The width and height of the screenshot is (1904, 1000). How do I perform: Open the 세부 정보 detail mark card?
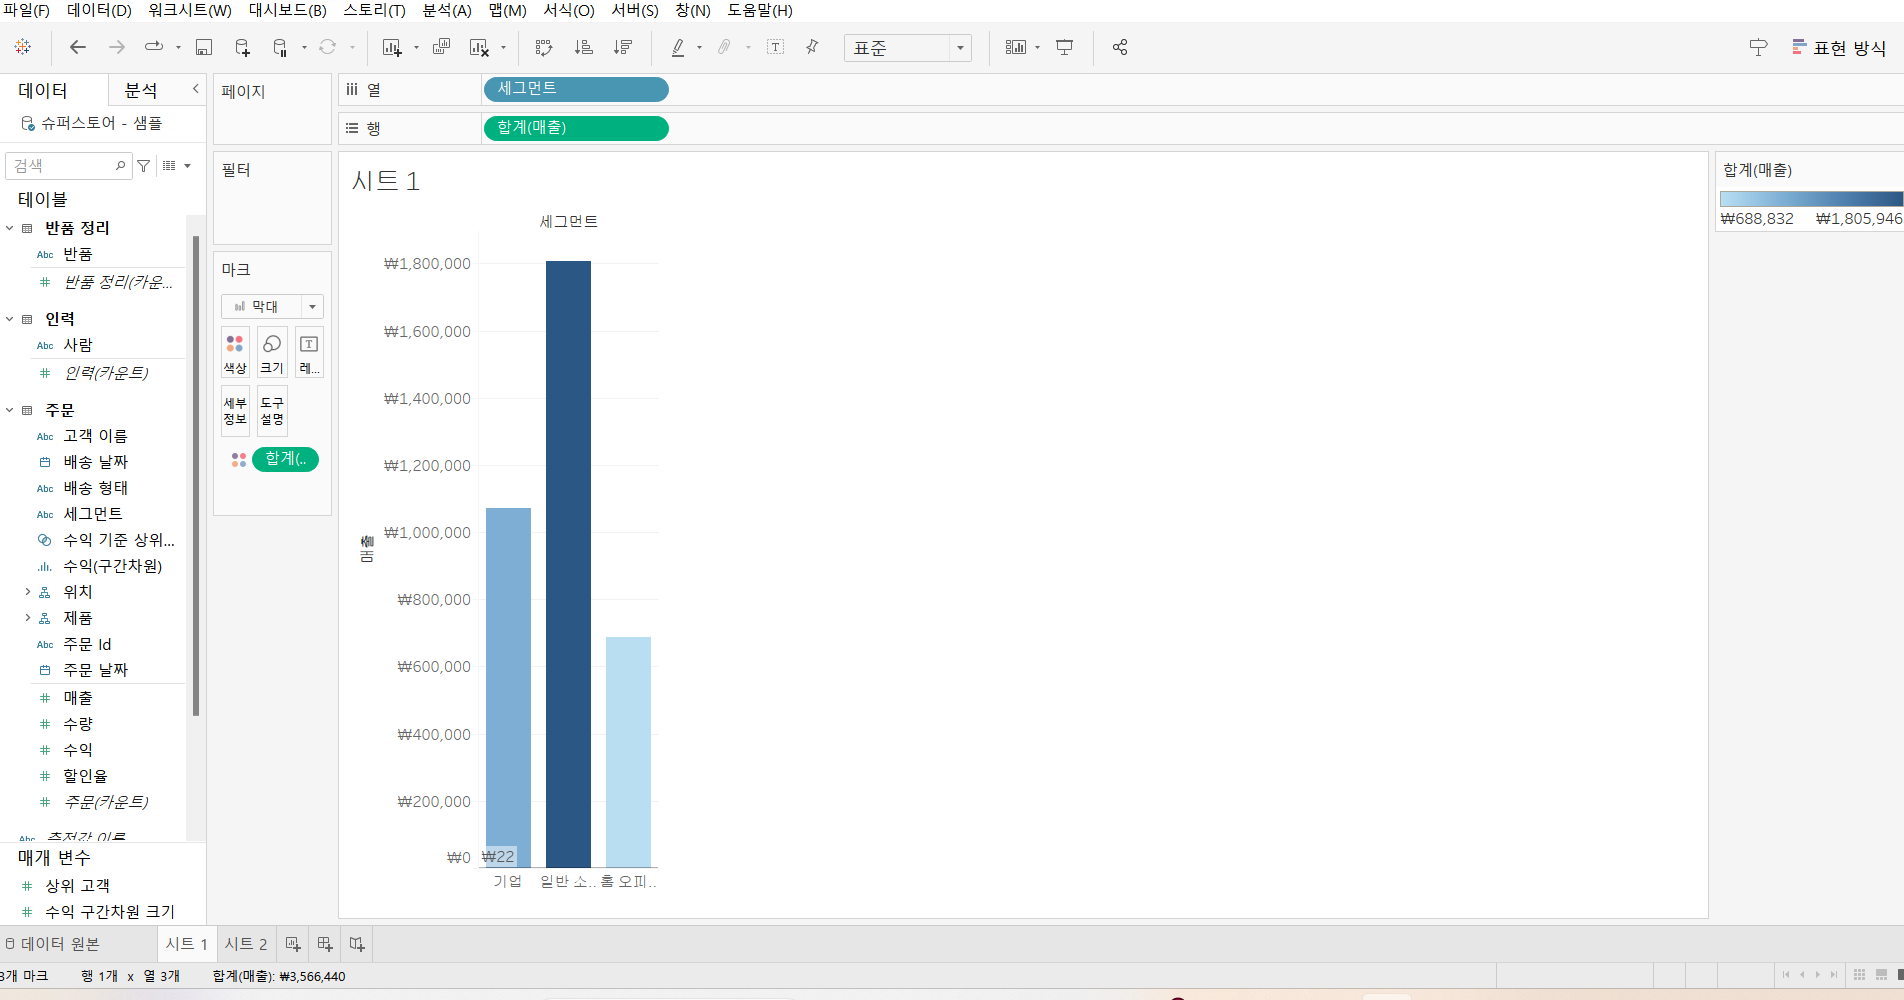coord(235,411)
